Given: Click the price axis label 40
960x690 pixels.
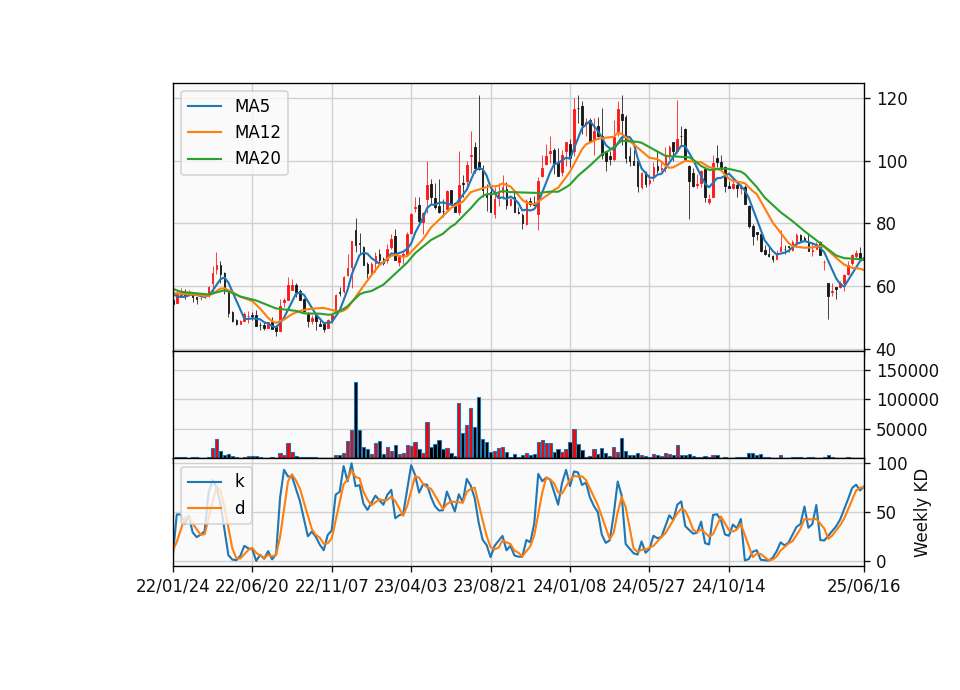Looking at the screenshot, I should [x=887, y=350].
